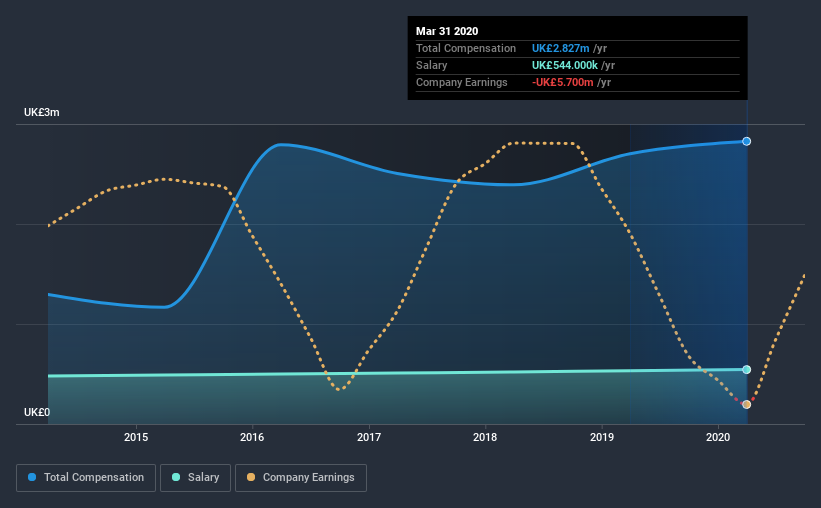The image size is (821, 508).
Task: Click the Total Compensation label in tooltip
Action: [x=465, y=49]
